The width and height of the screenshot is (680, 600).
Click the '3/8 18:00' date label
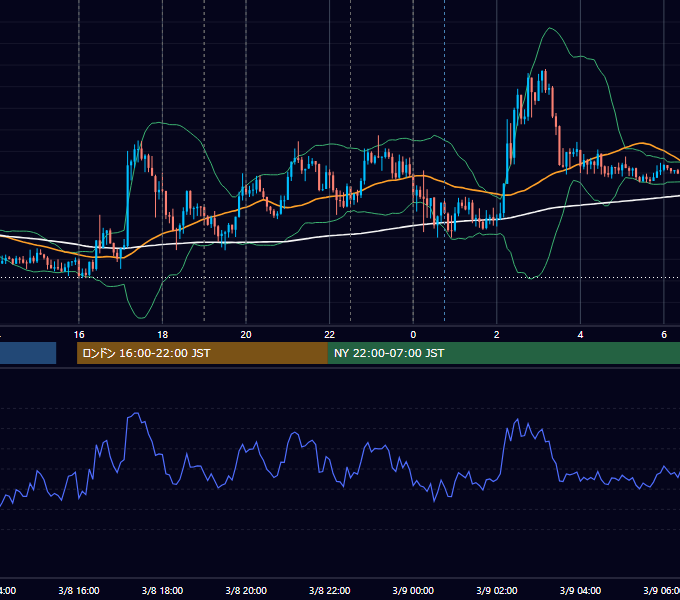coord(163,591)
